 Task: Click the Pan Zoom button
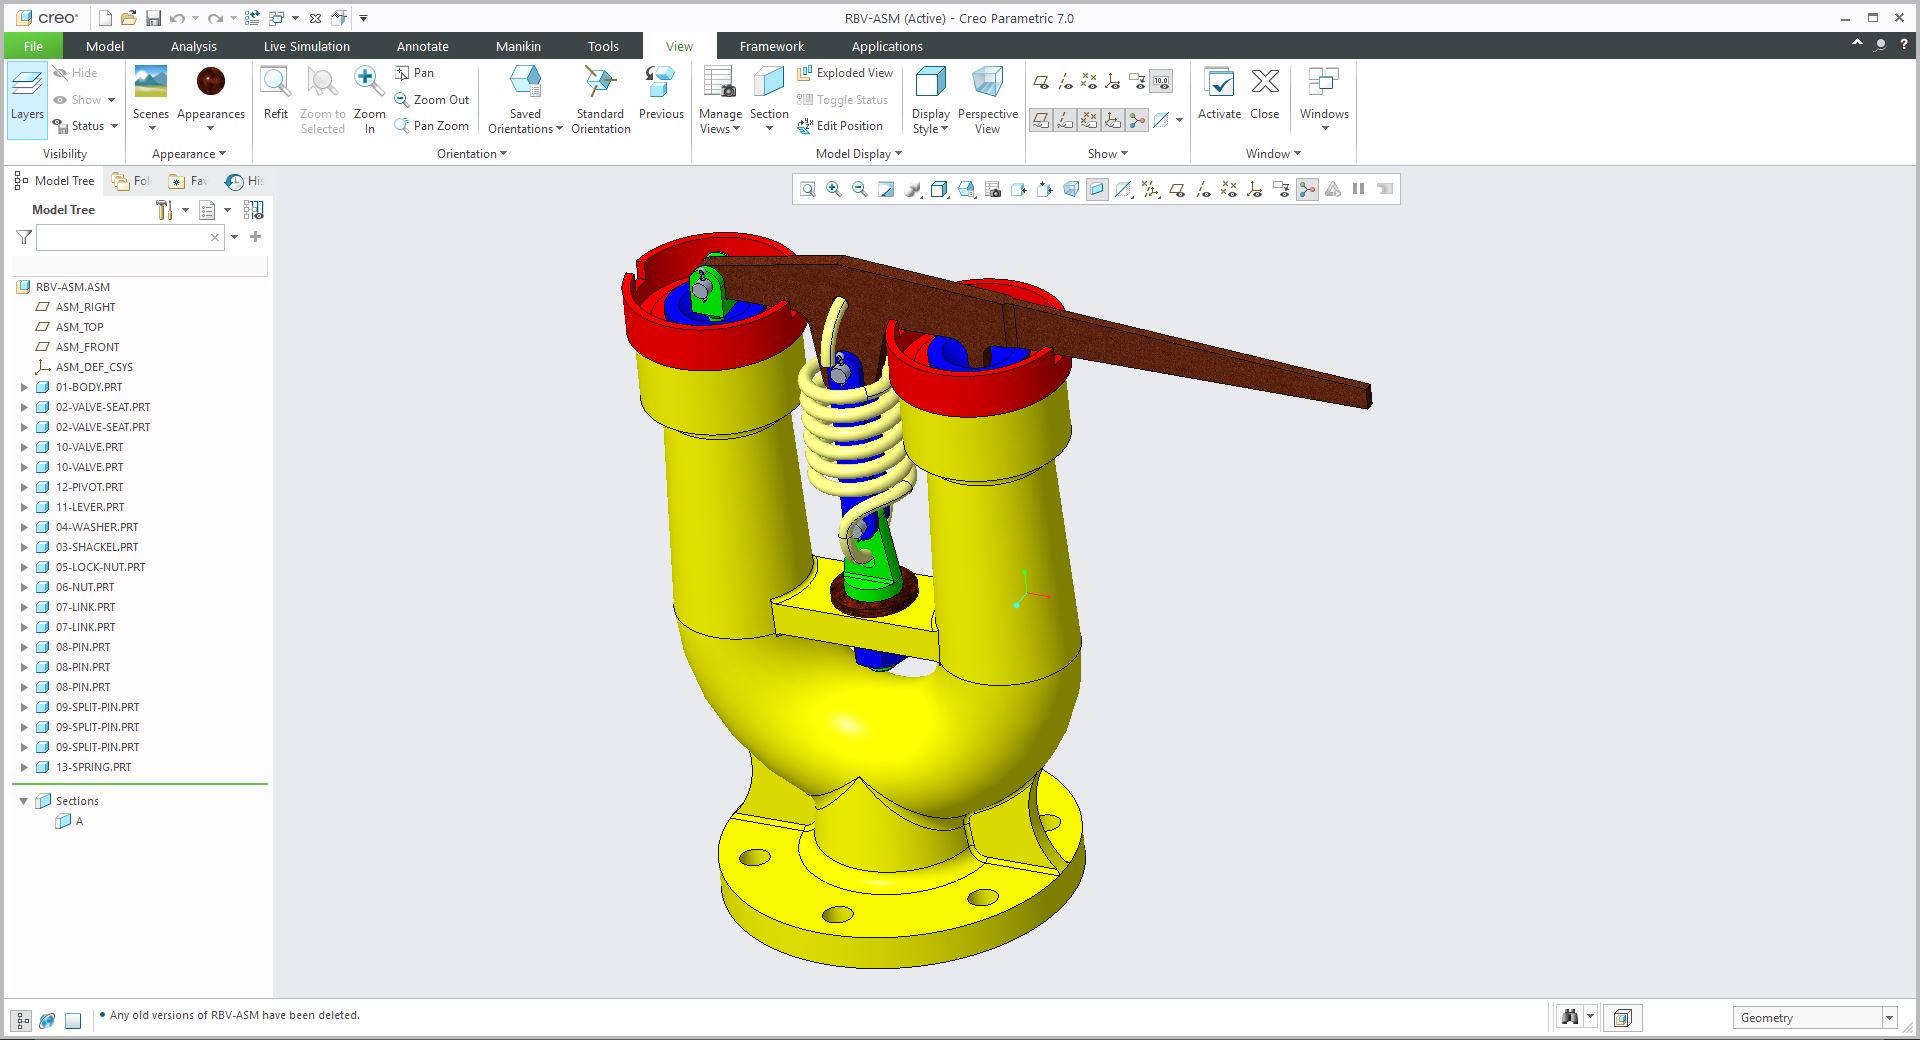pos(432,126)
